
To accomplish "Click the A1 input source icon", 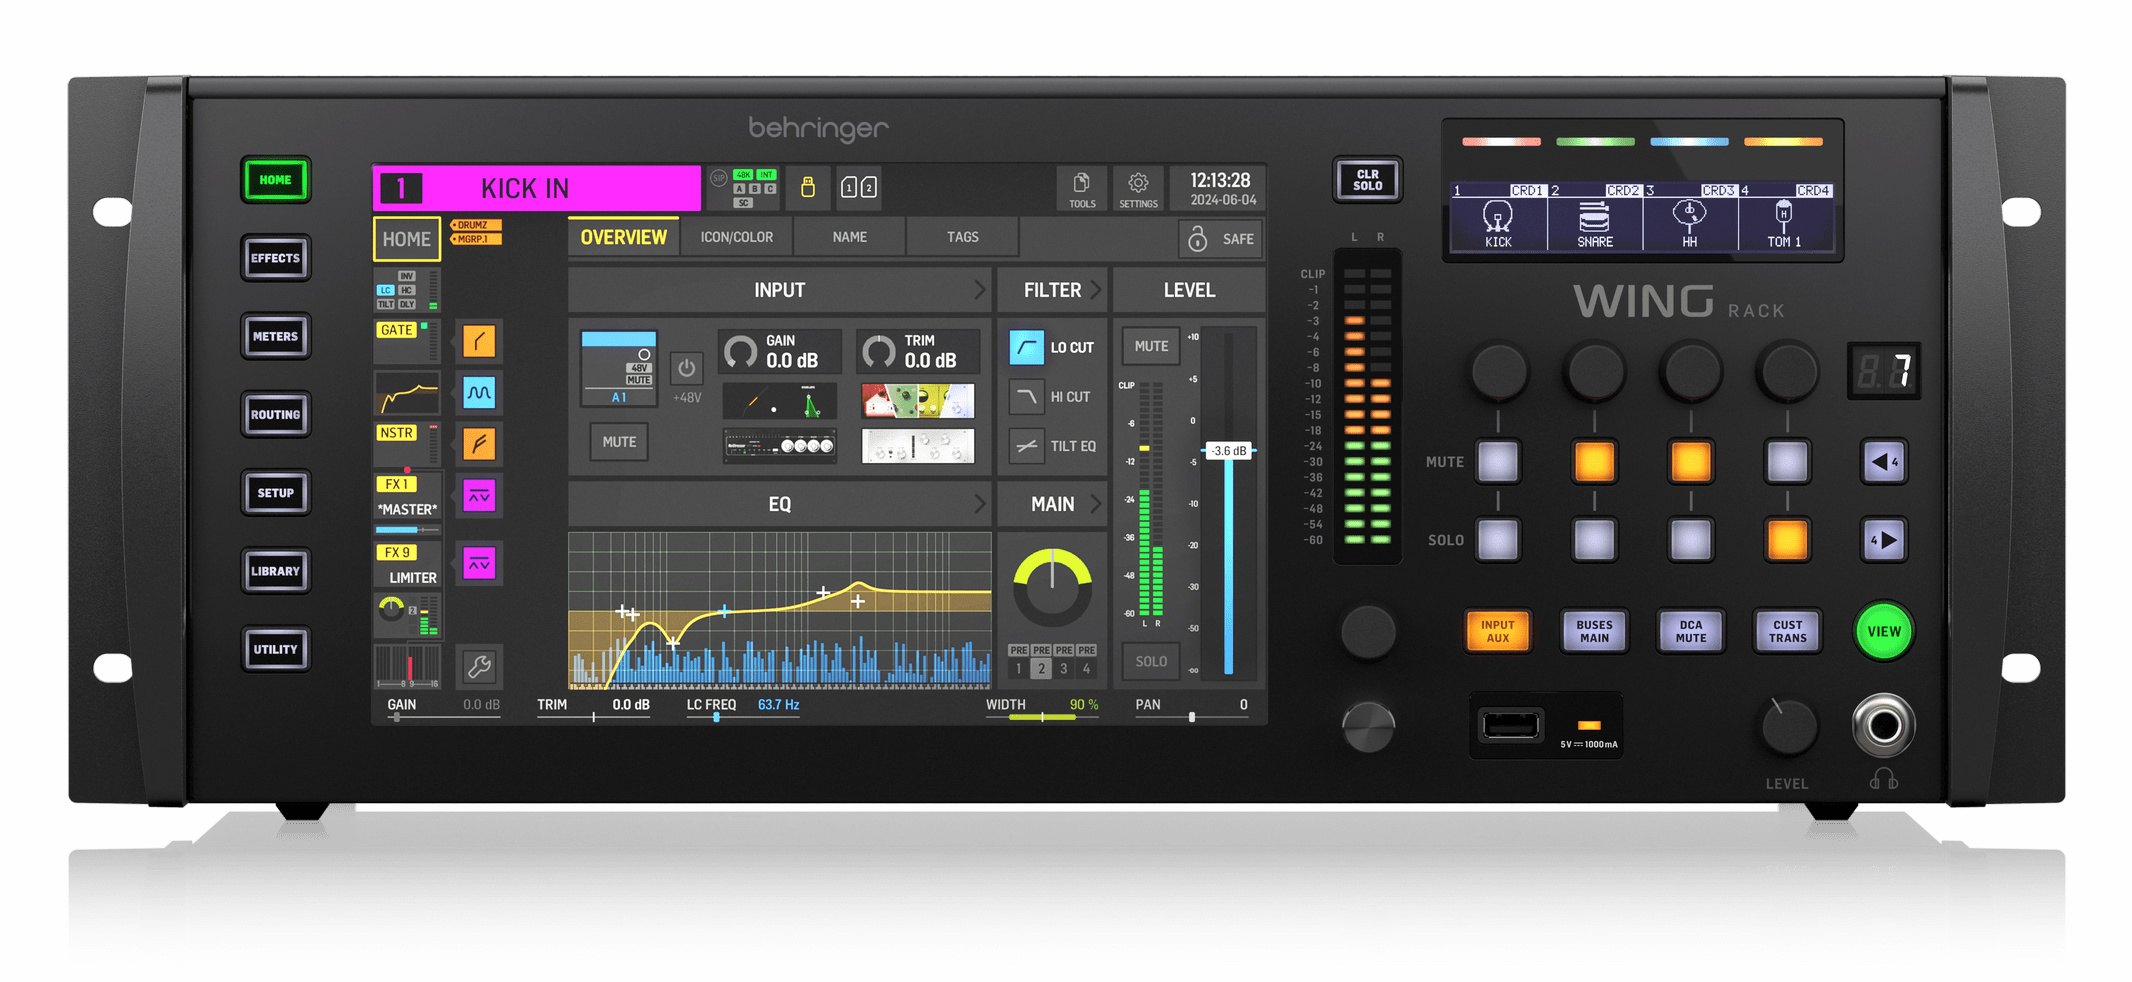I will pos(619,368).
